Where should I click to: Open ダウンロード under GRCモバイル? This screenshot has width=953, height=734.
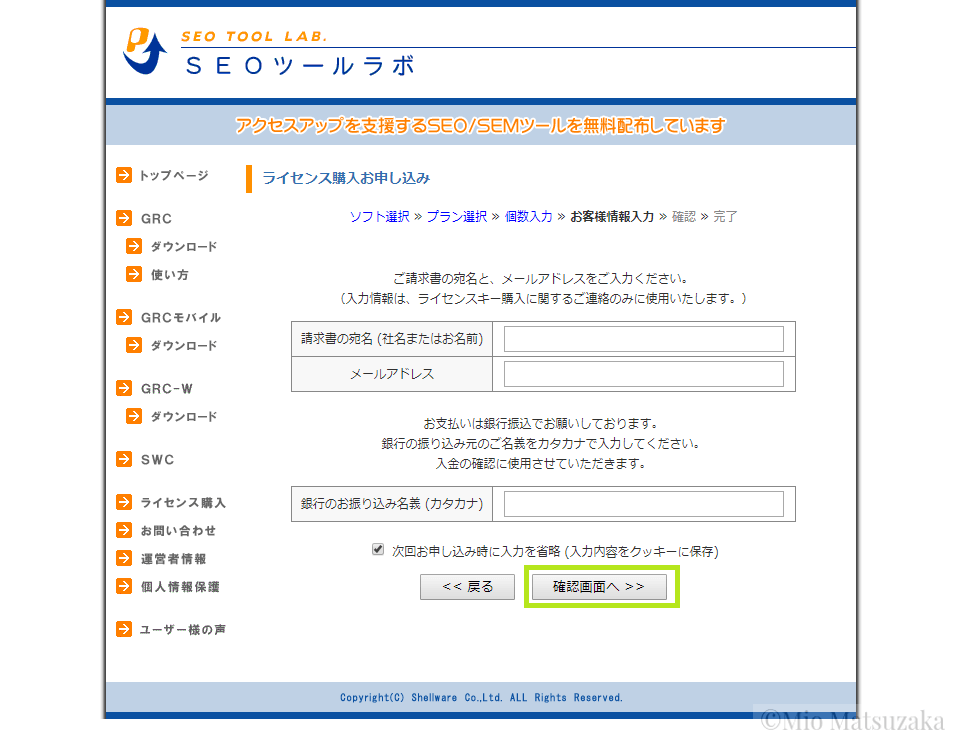184,346
